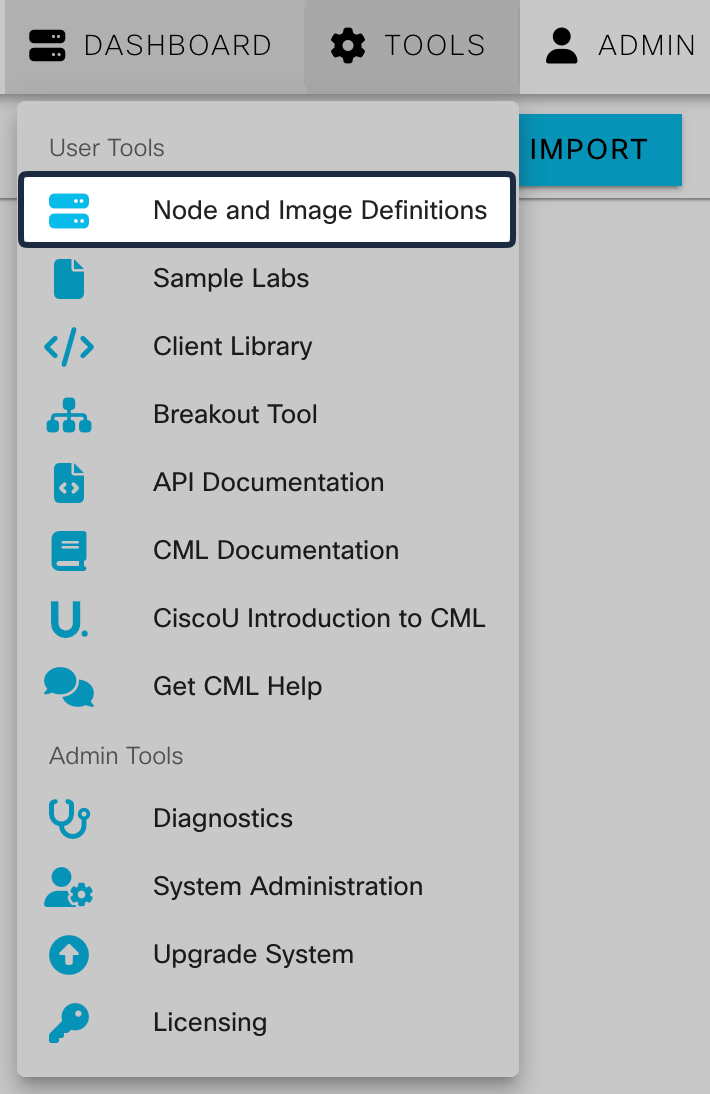Click the user icon beside ADMIN

coord(562,46)
